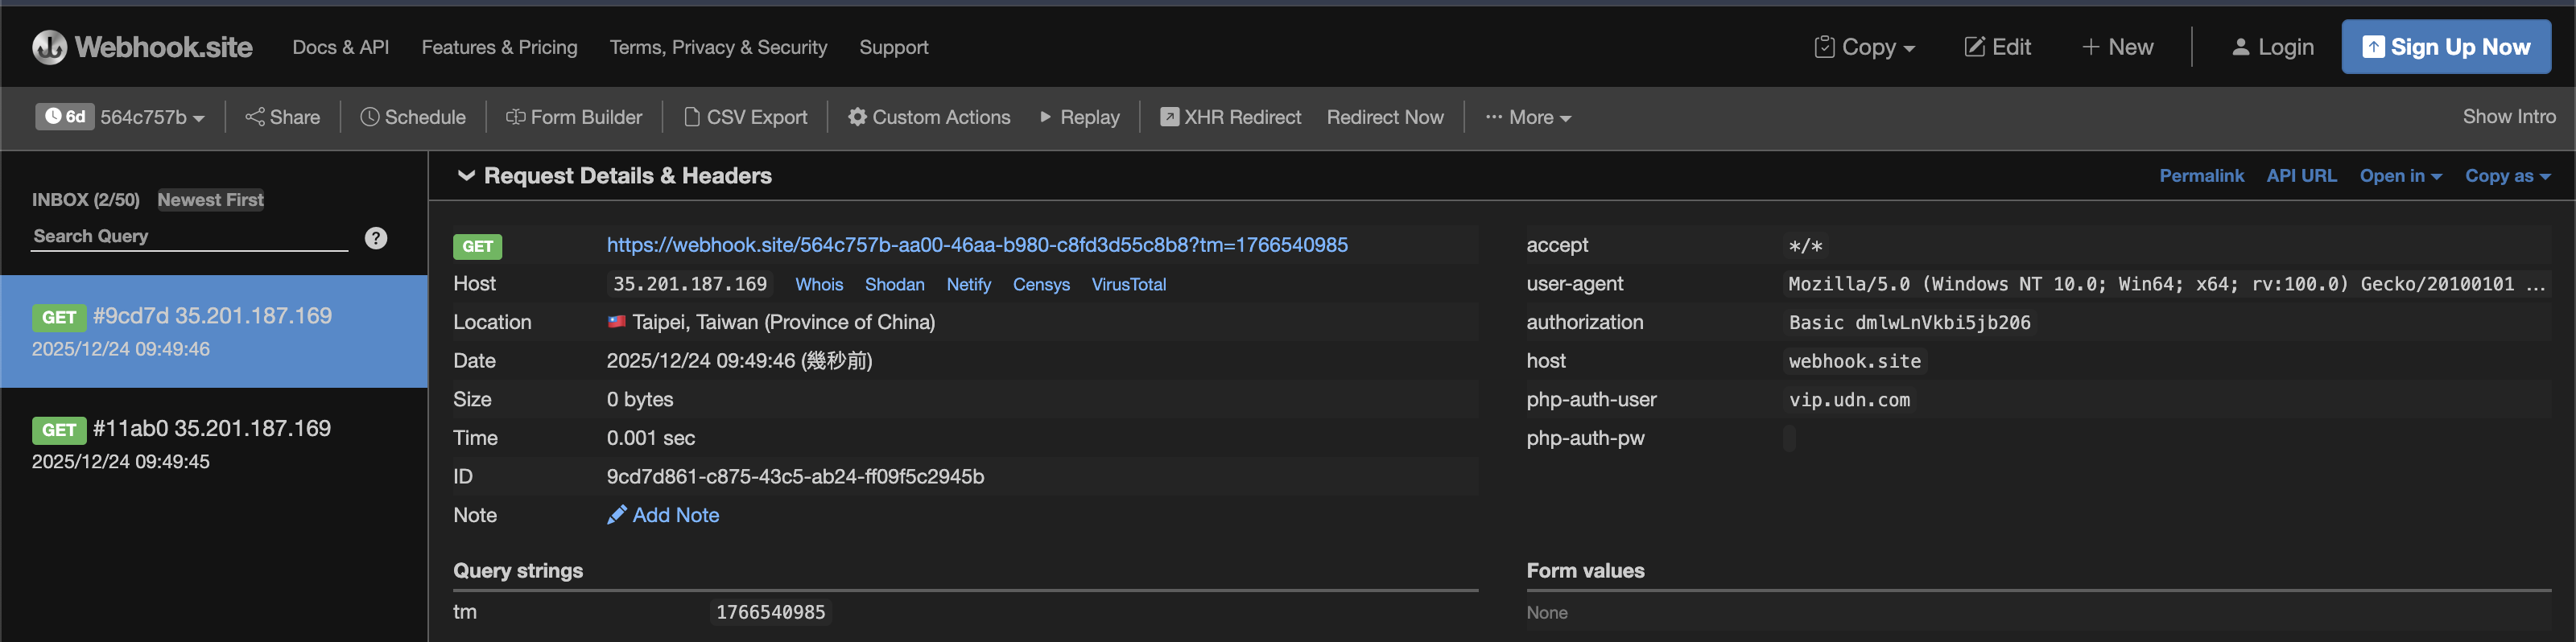The width and height of the screenshot is (2576, 642).
Task: Click the Share toolbar item
Action: coord(283,117)
